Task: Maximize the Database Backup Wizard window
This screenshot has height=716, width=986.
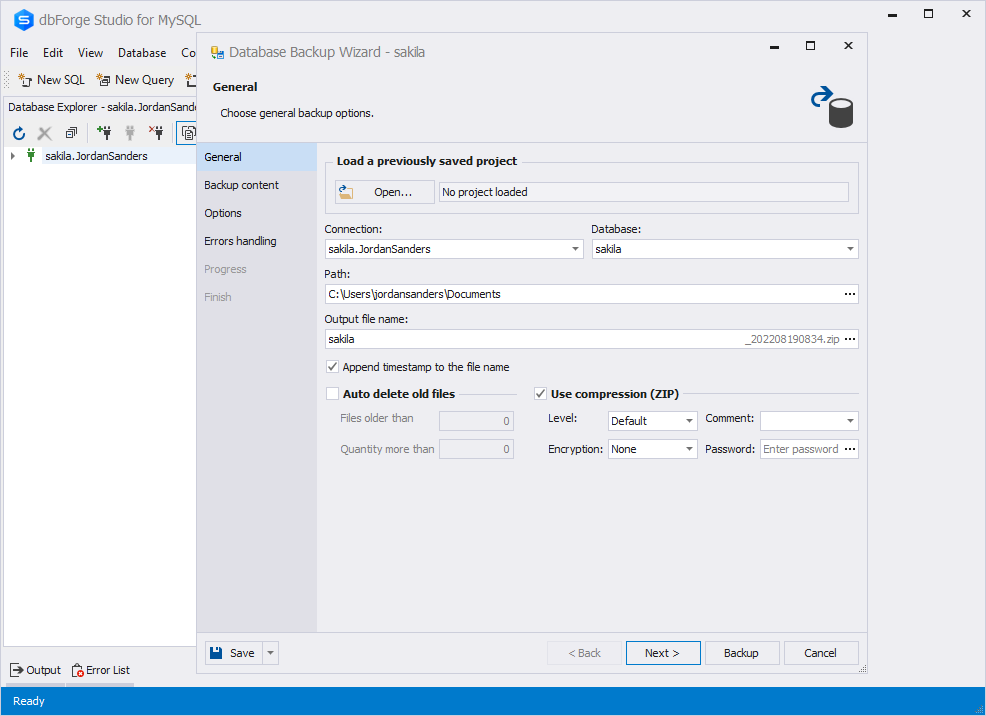Action: click(x=811, y=46)
